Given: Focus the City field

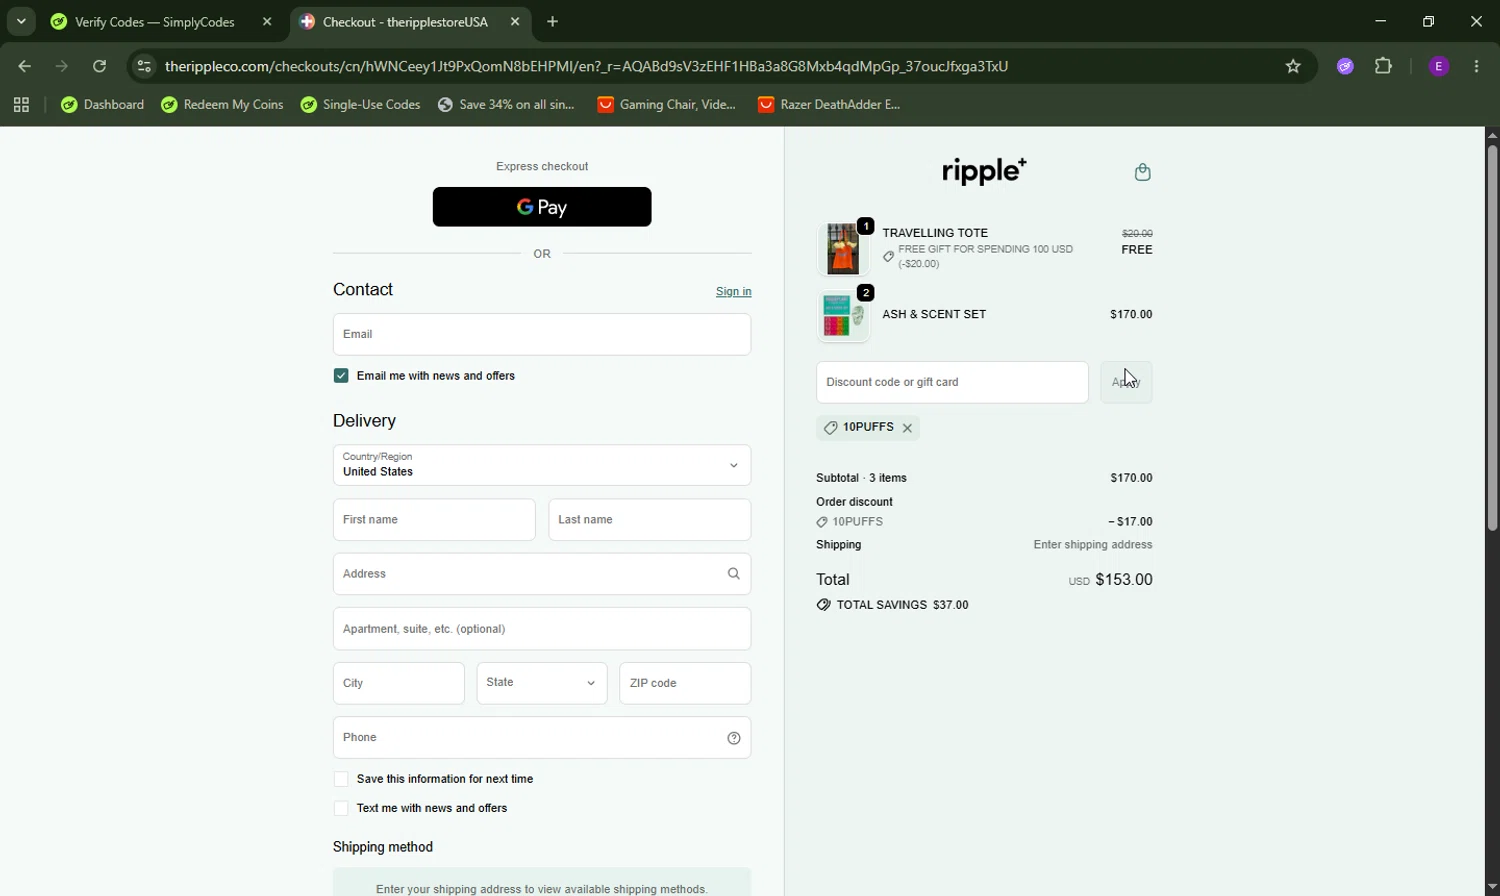Looking at the screenshot, I should coord(399,684).
